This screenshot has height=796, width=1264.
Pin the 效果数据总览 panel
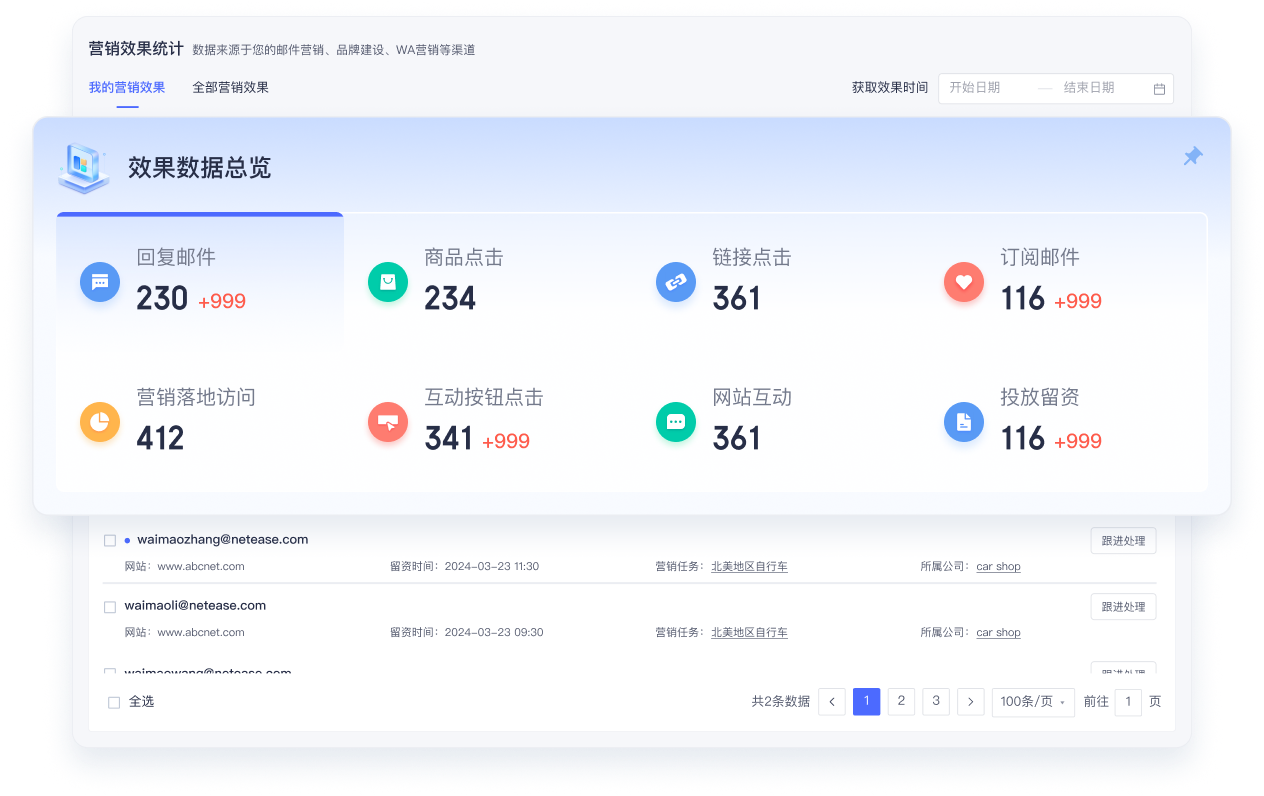(1192, 156)
